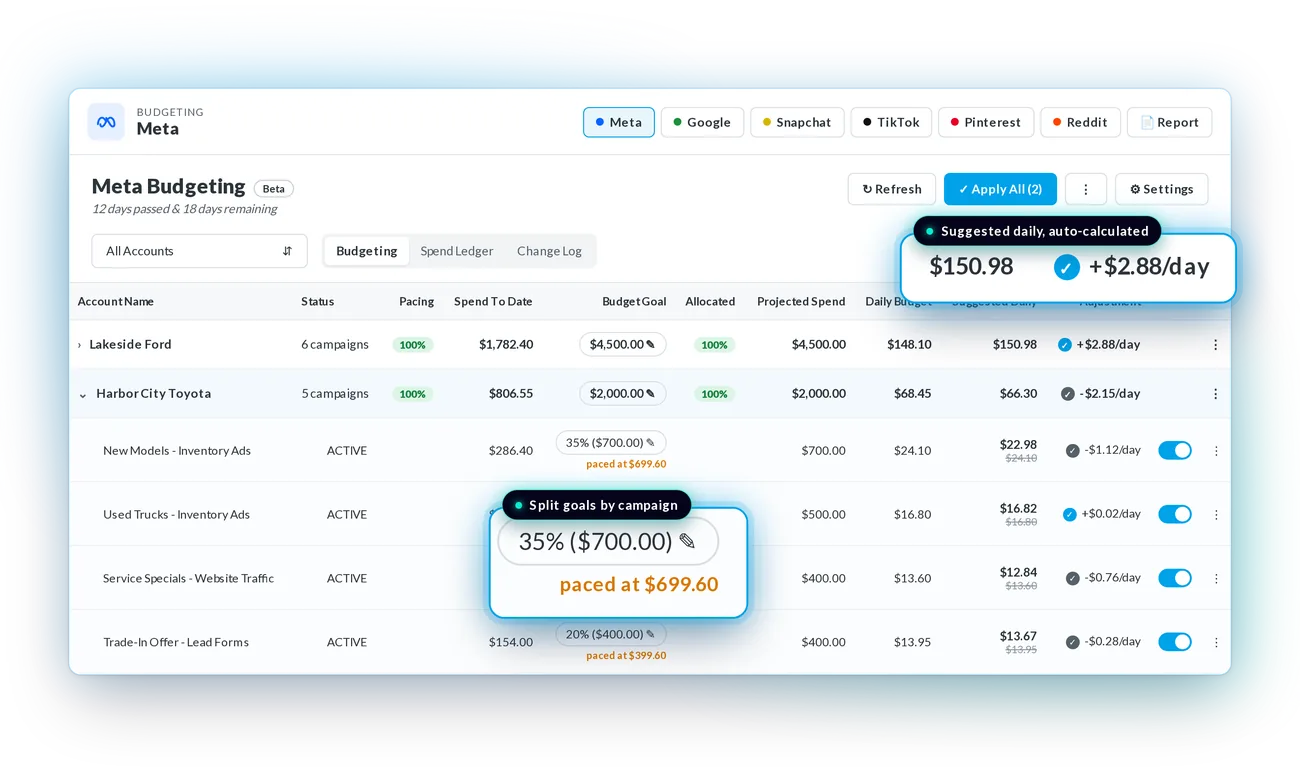Image resolution: width=1300 pixels, height=773 pixels.
Task: Click check icon beside +$0.02/day
Action: click(x=1070, y=515)
